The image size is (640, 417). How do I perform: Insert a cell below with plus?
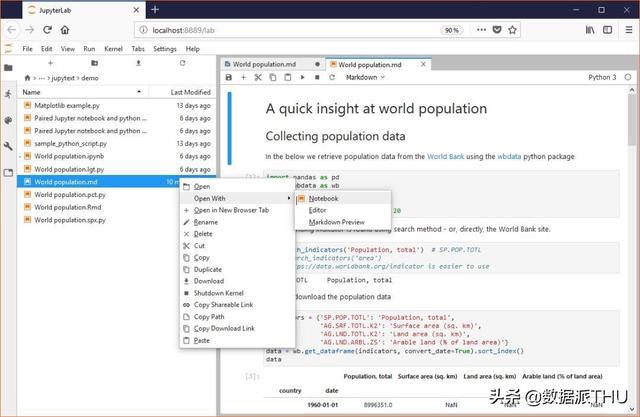pos(243,77)
